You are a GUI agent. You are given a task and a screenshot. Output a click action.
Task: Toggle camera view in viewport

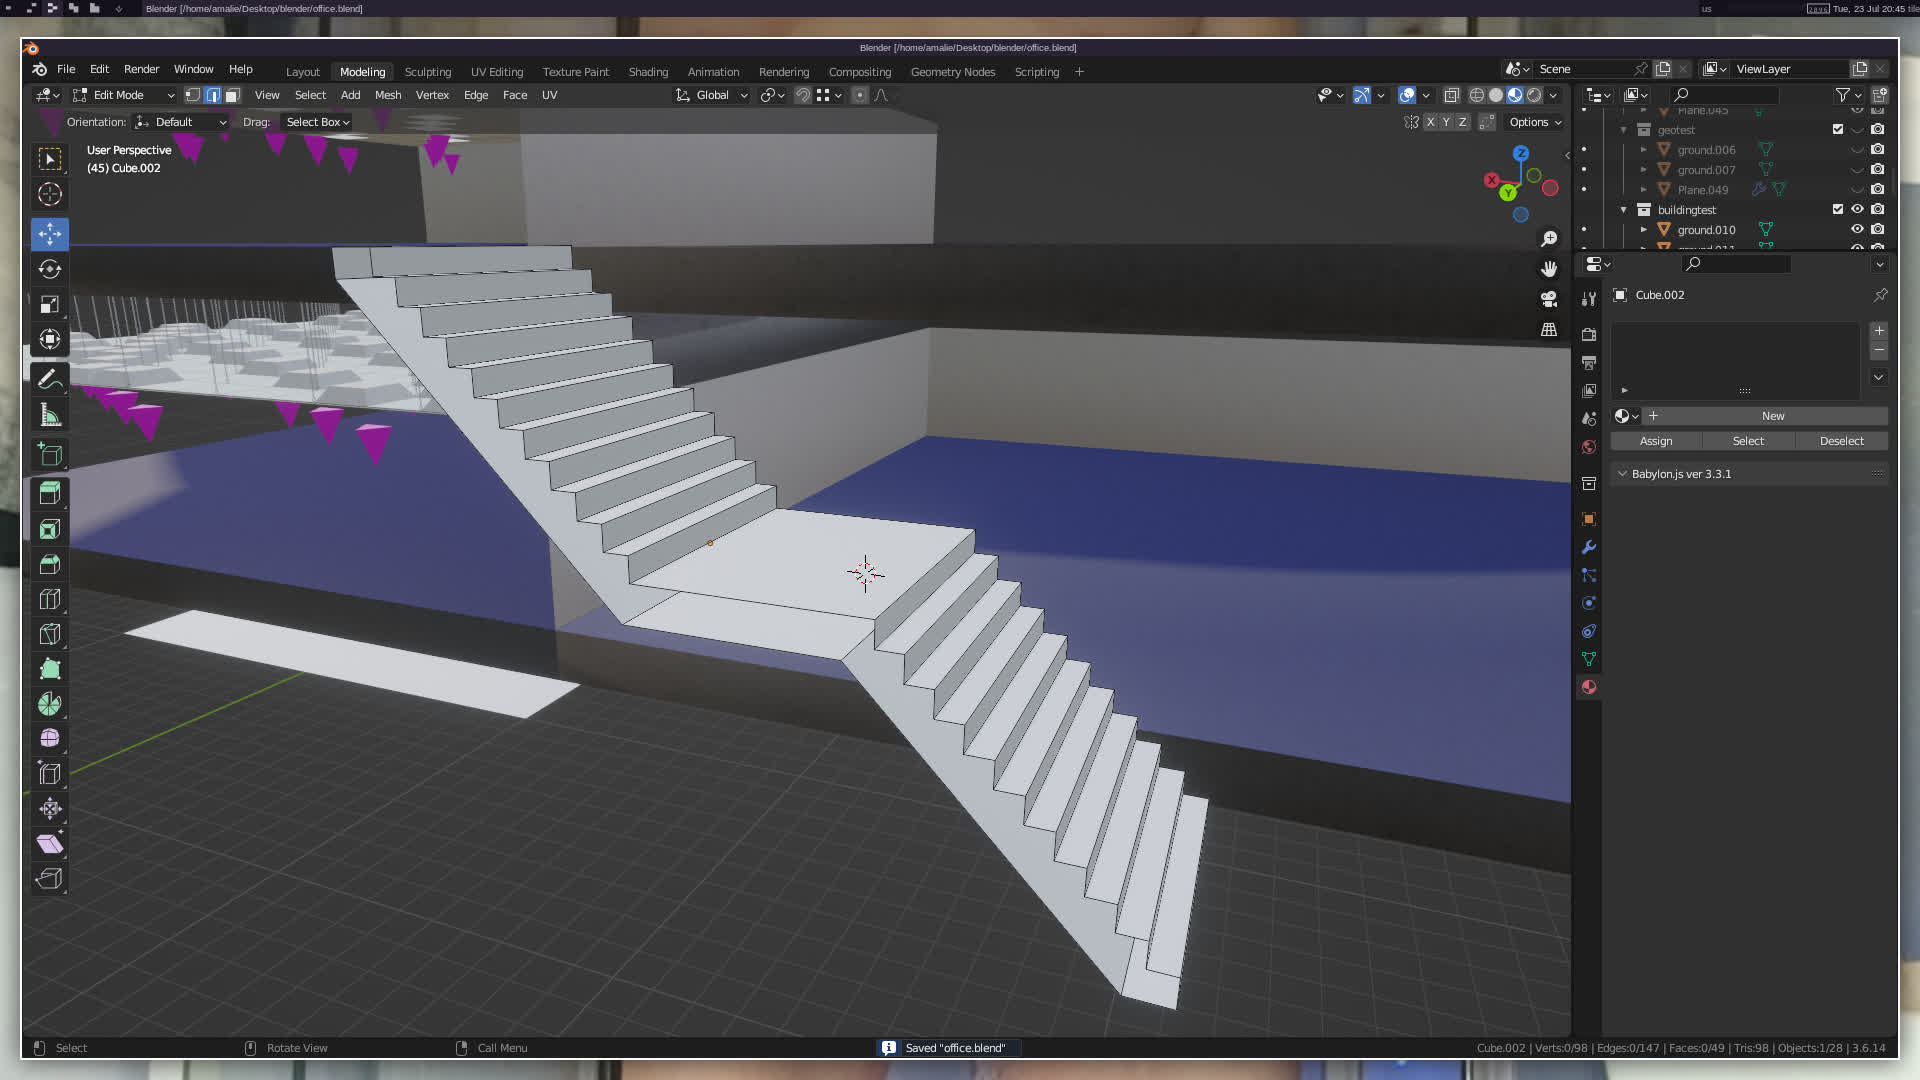click(1549, 299)
